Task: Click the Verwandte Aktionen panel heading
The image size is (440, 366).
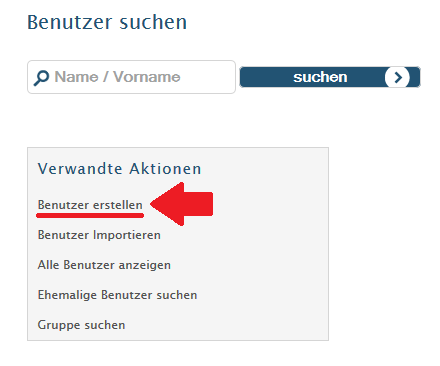Action: tap(119, 169)
